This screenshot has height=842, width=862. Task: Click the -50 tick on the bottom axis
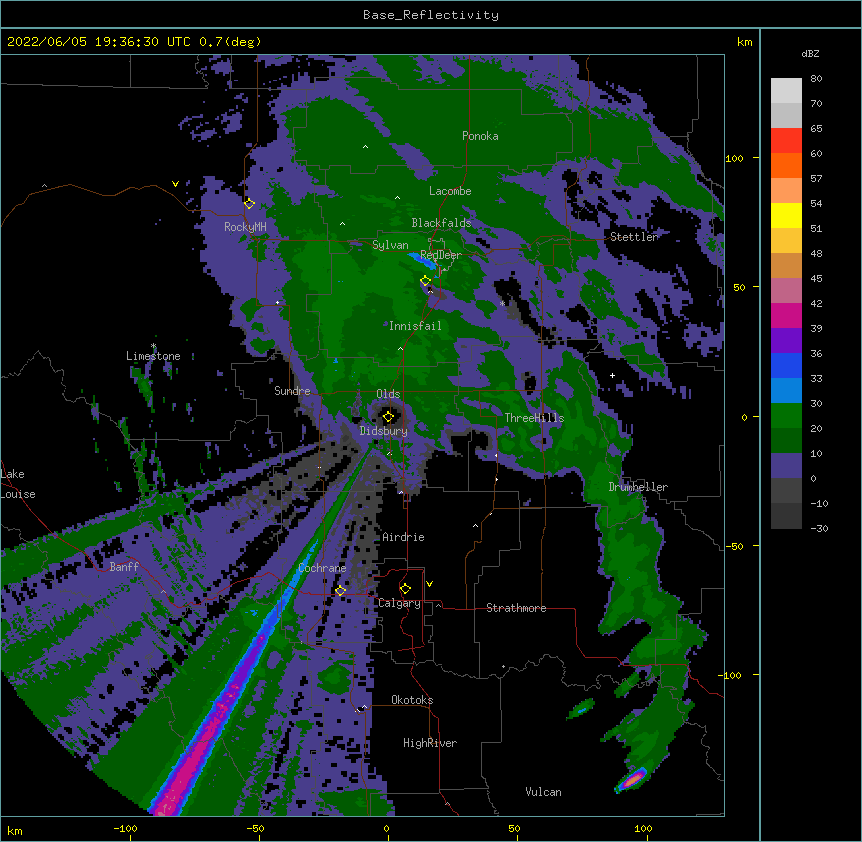pyautogui.click(x=255, y=828)
